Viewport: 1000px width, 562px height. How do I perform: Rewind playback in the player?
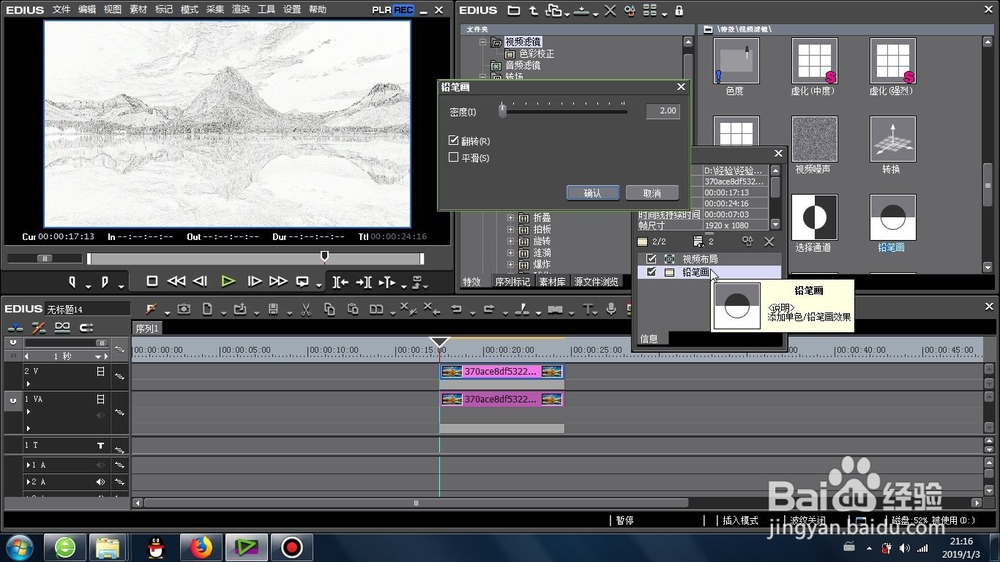176,281
